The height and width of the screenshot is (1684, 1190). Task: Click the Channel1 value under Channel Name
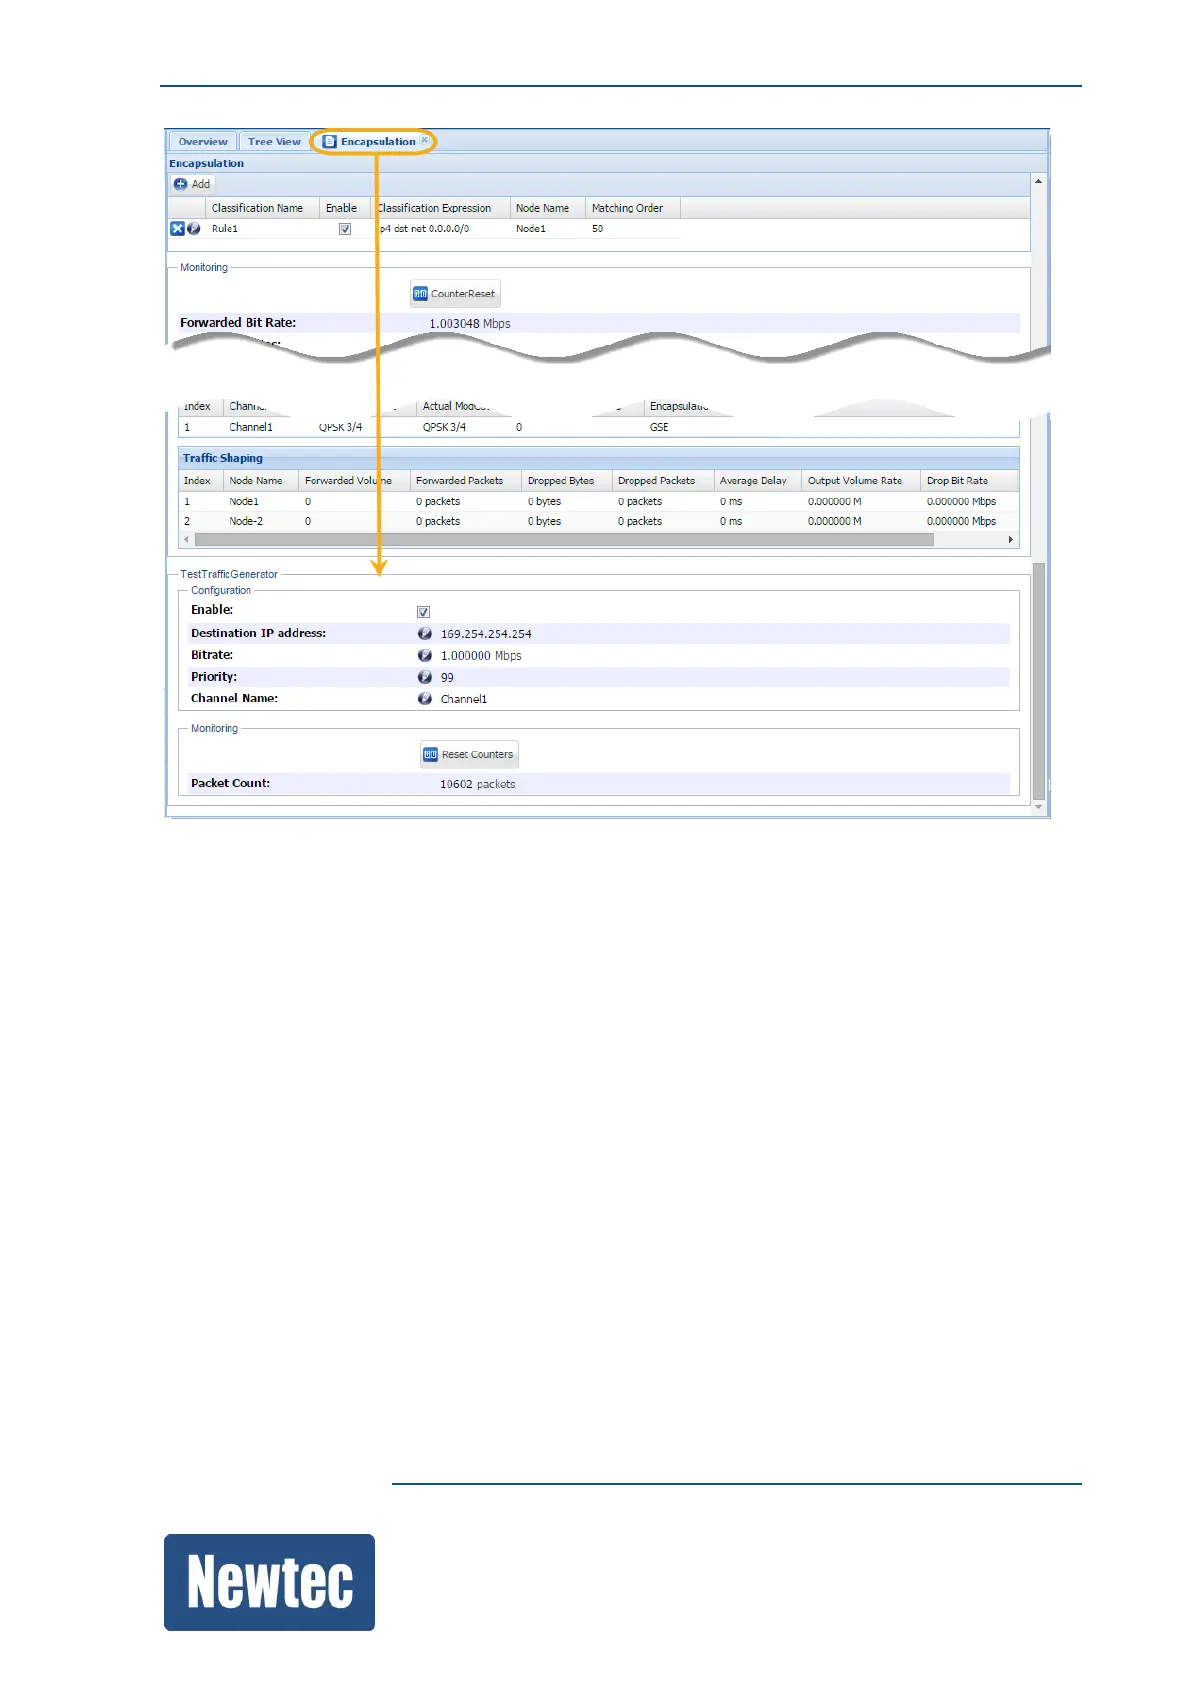click(464, 700)
